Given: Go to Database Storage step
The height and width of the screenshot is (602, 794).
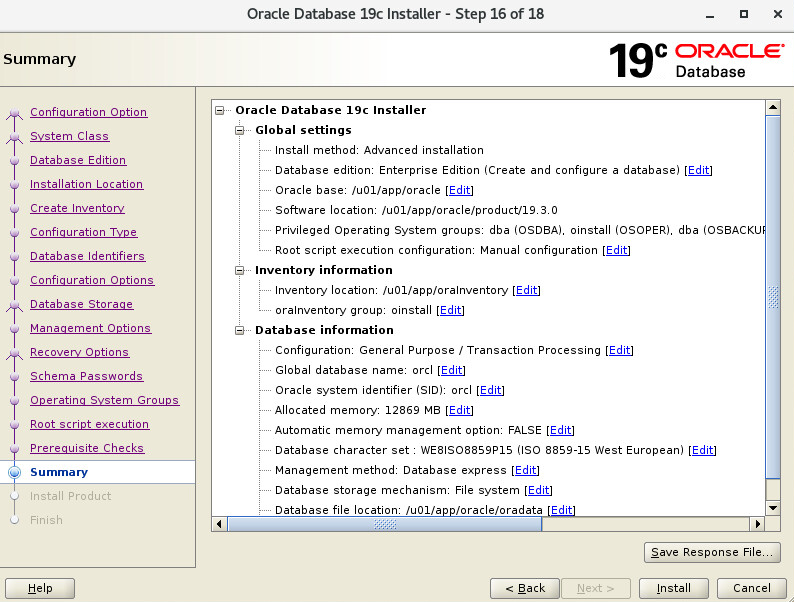Looking at the screenshot, I should (82, 304).
